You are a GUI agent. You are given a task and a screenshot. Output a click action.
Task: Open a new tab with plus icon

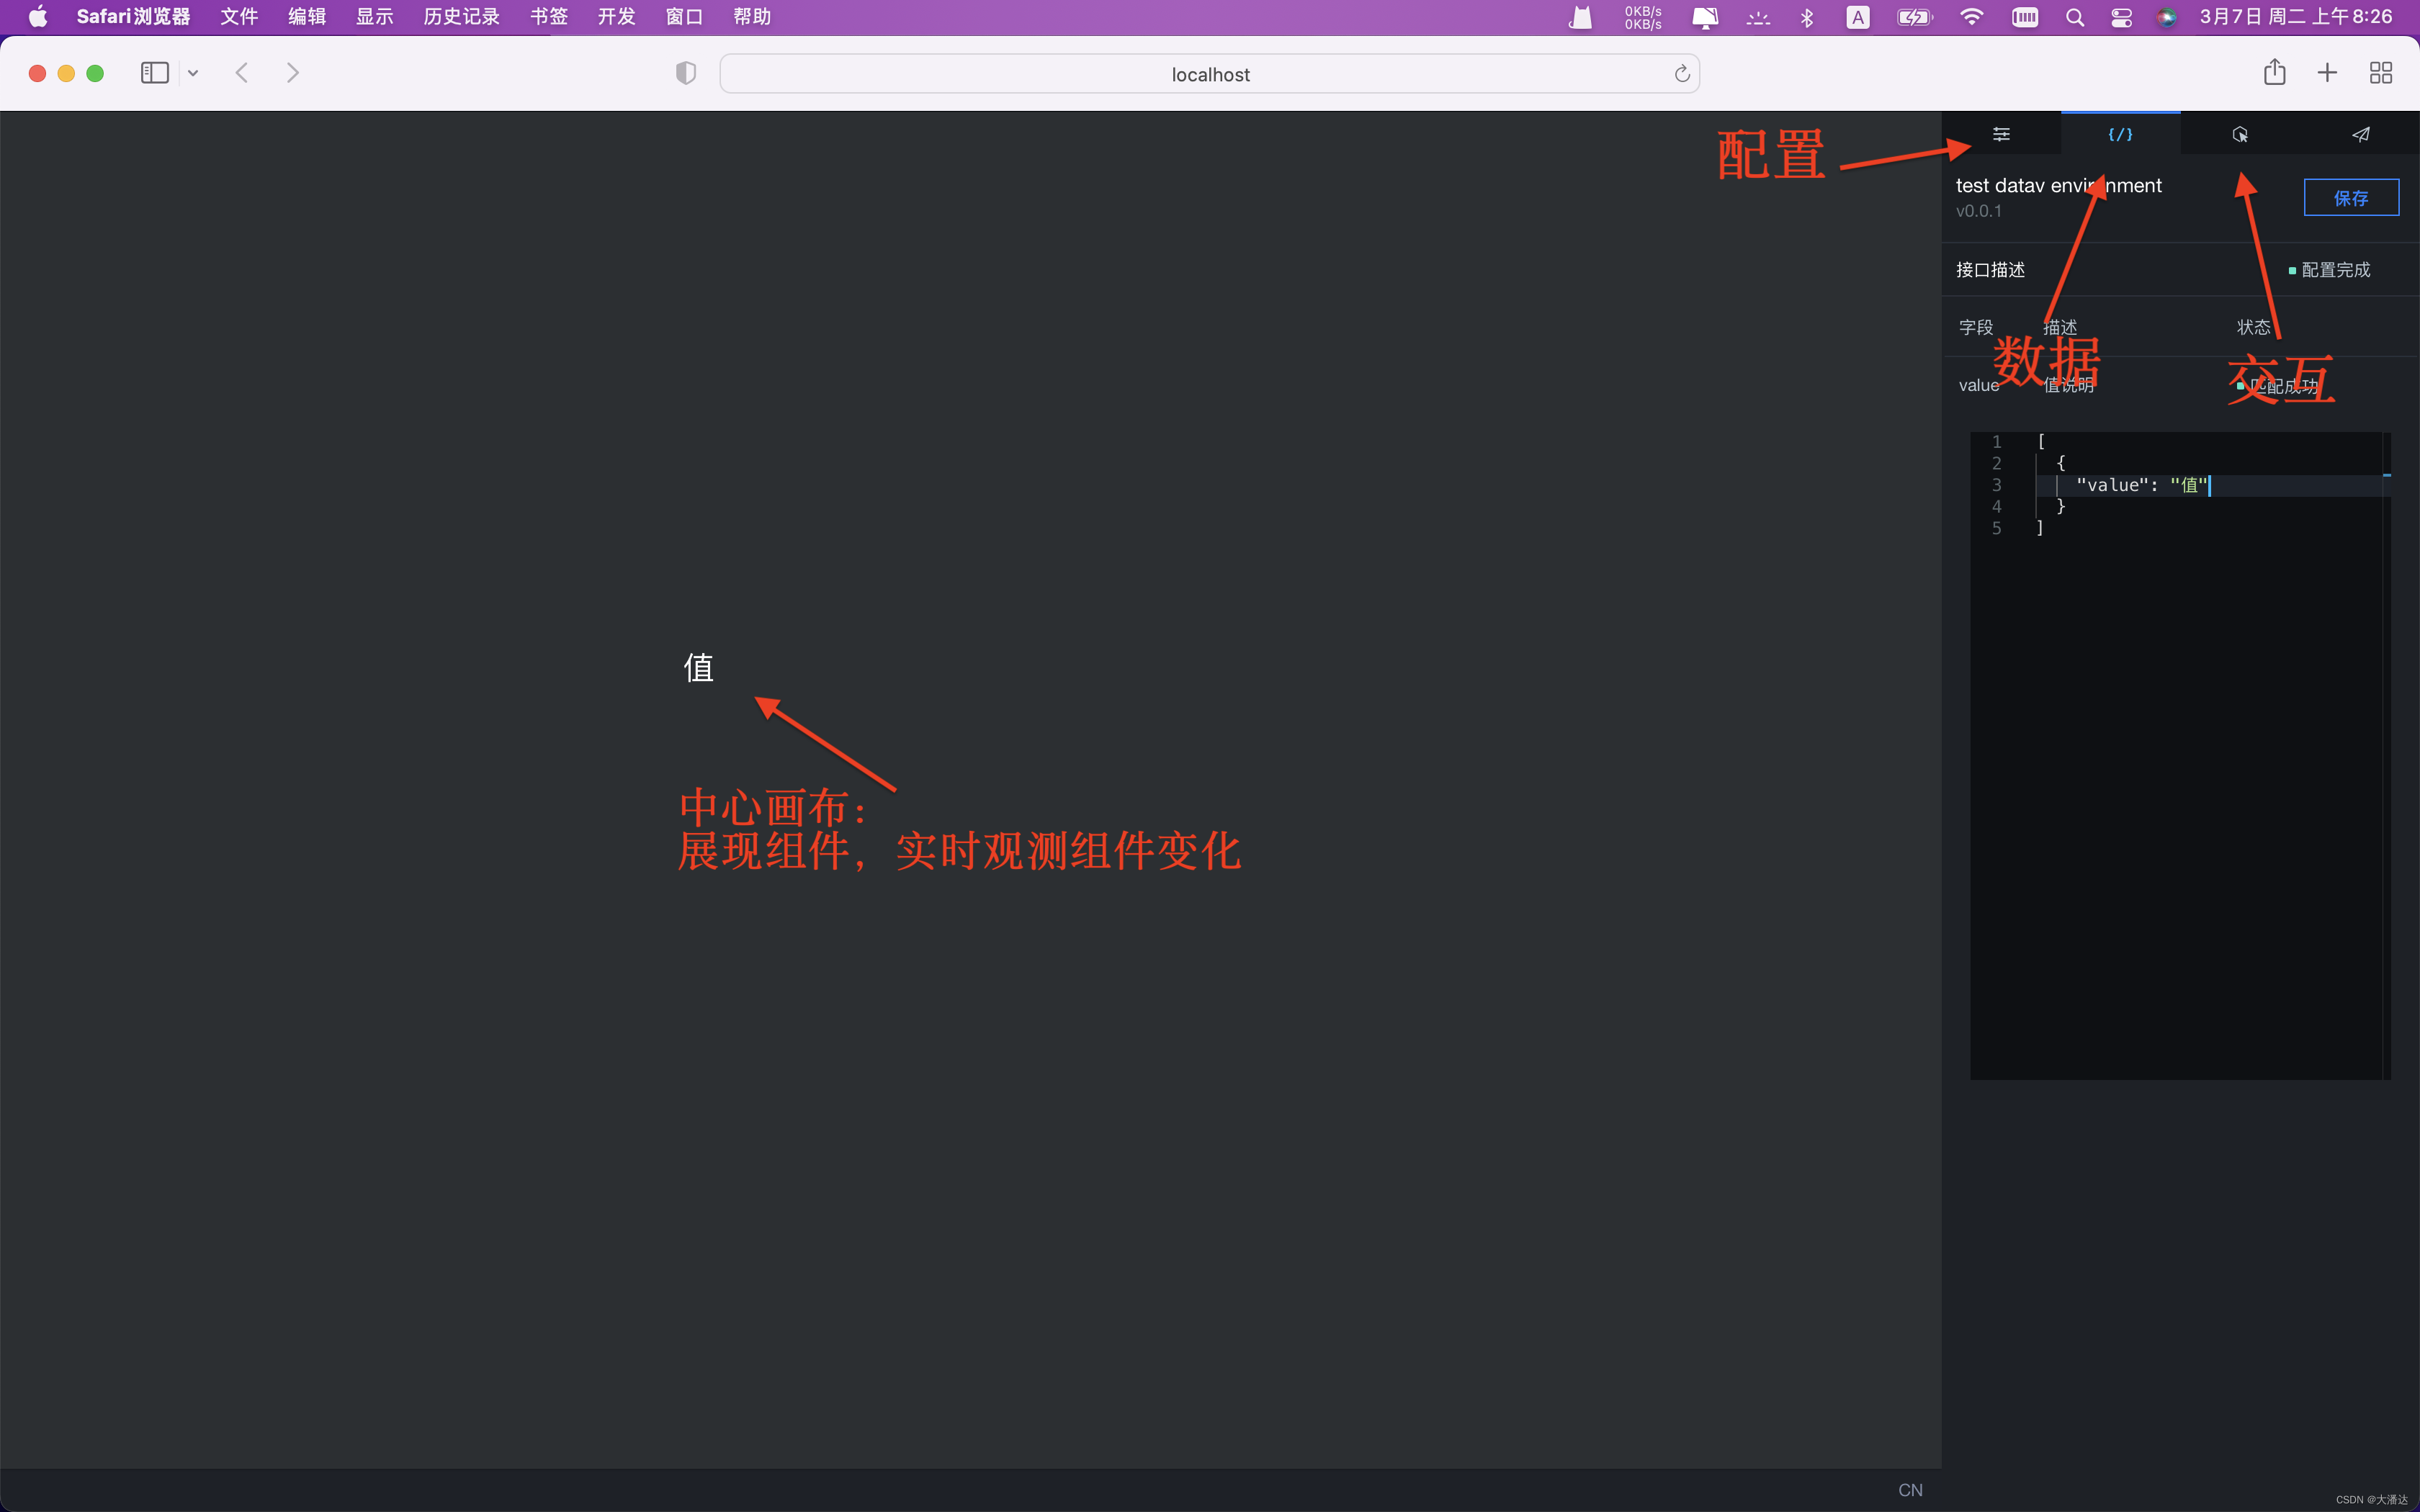(2327, 73)
